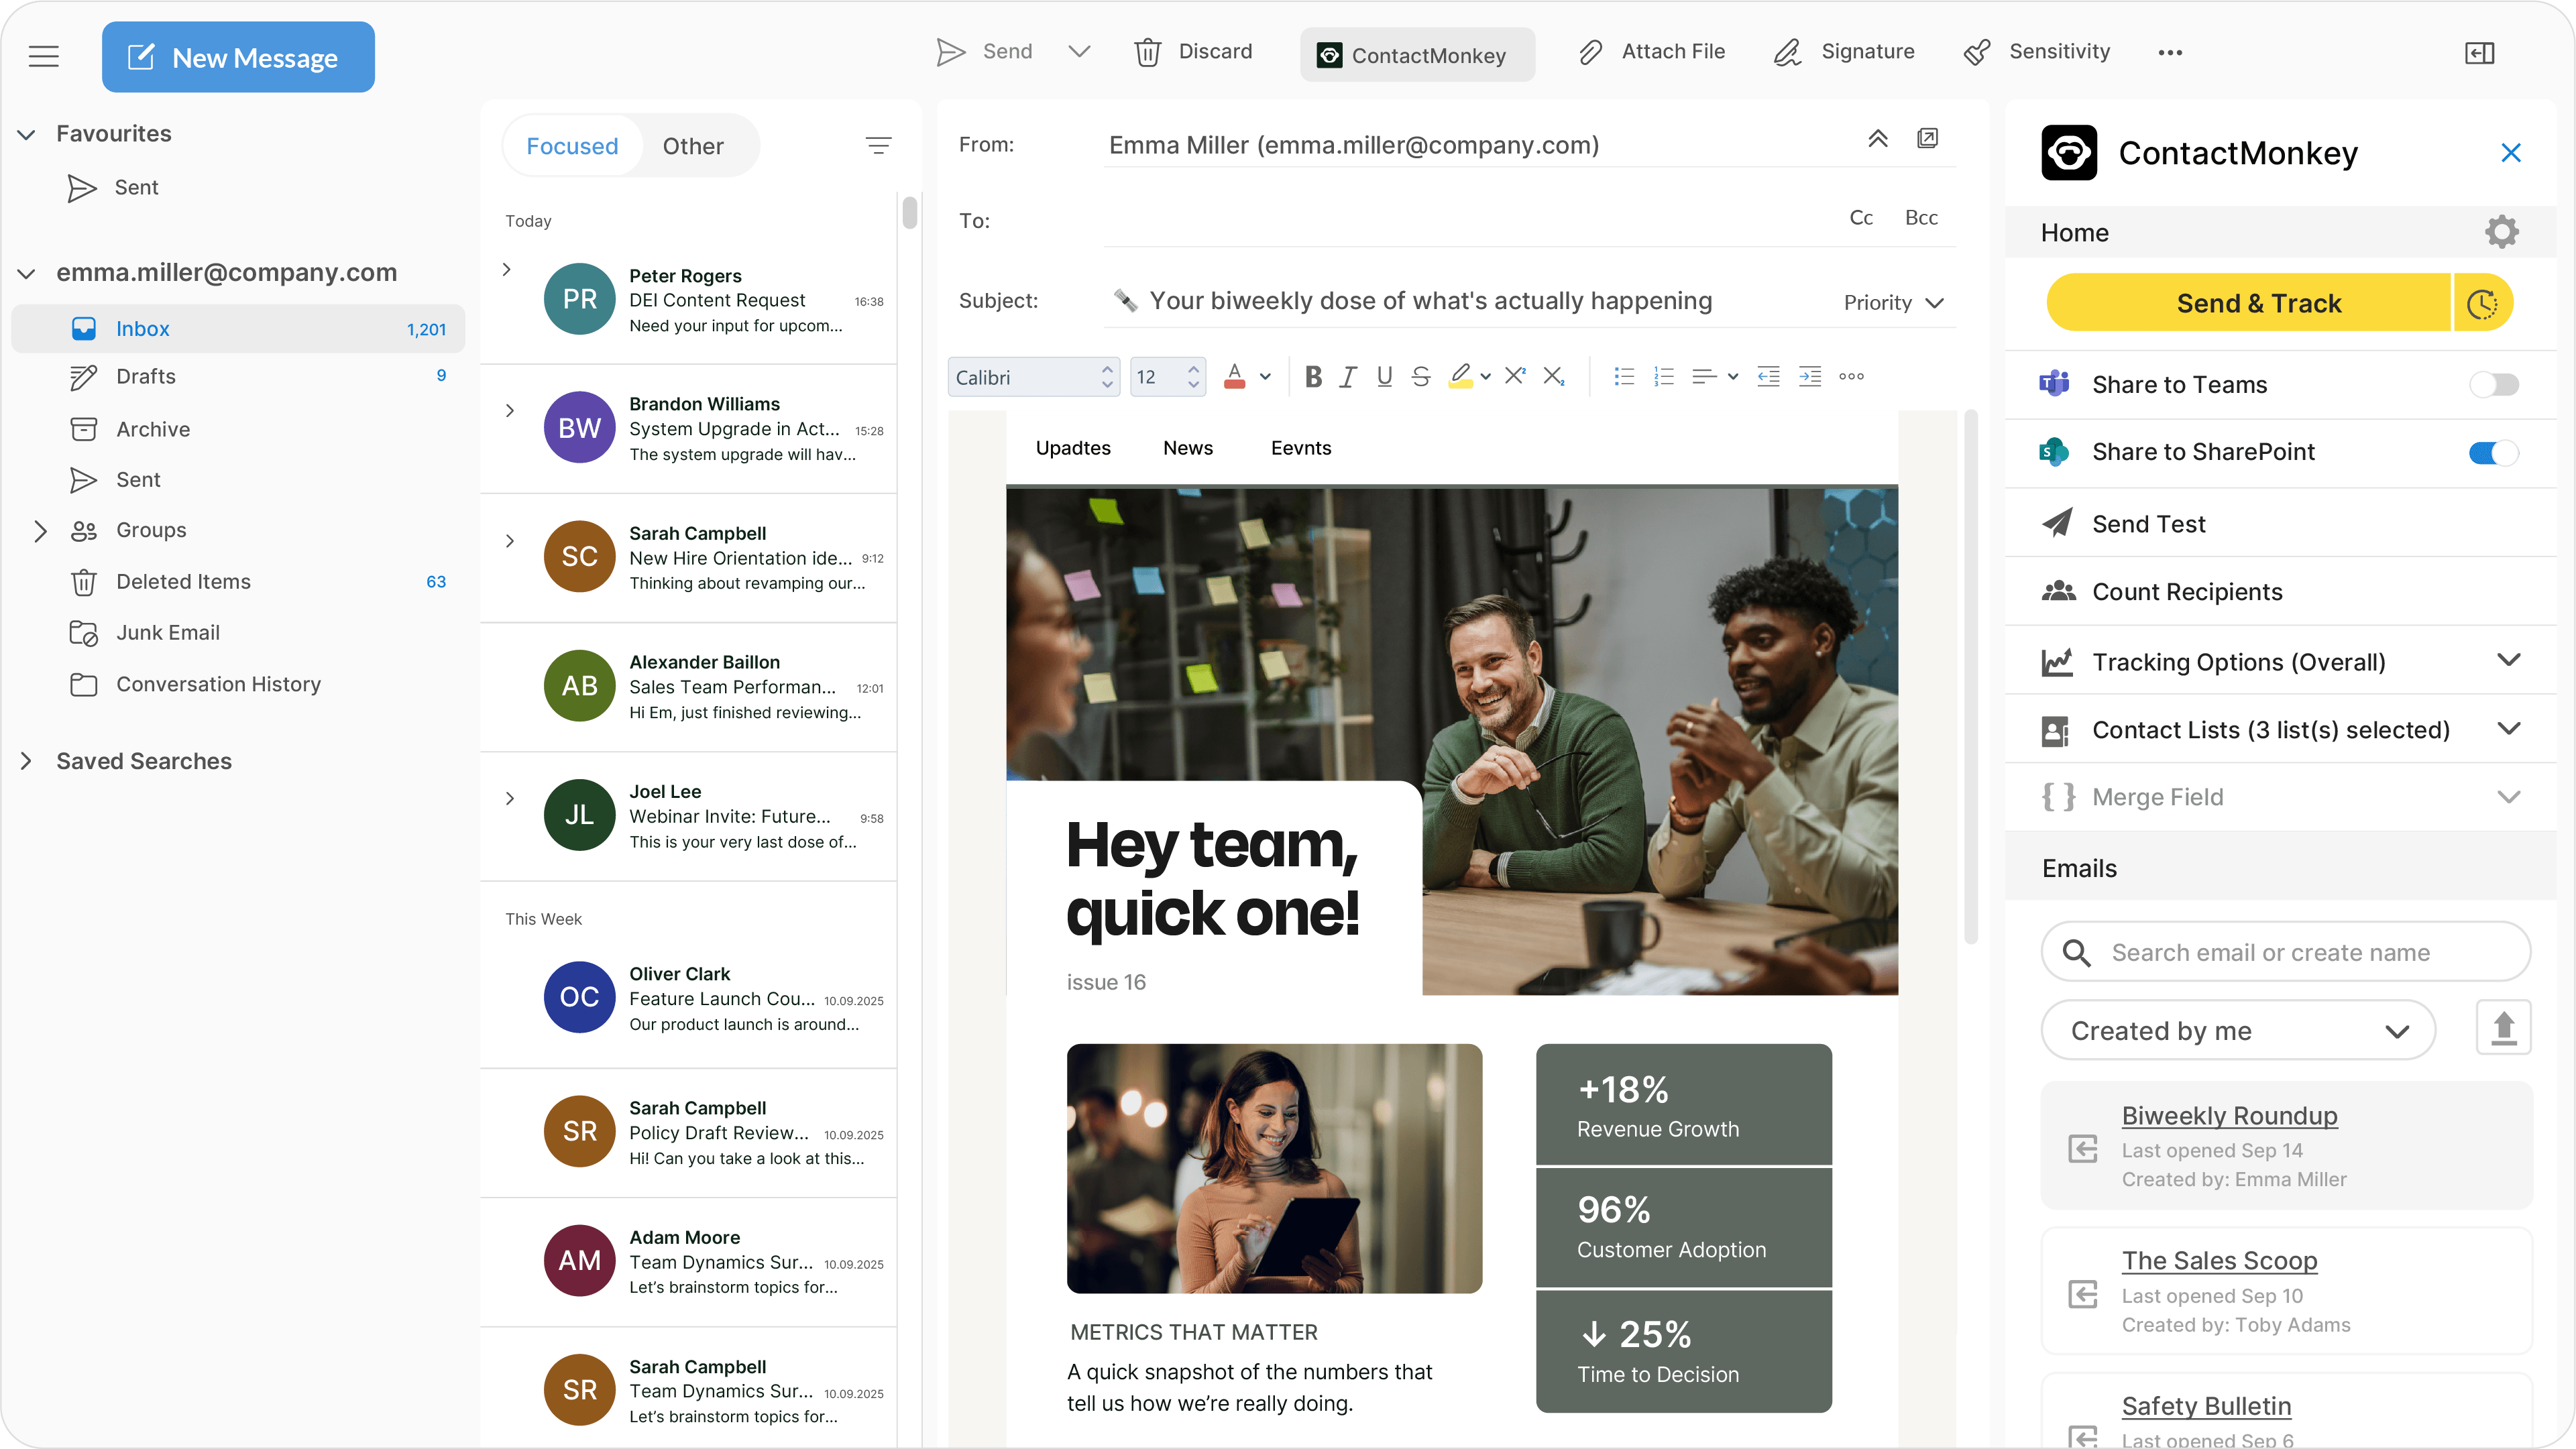Apply strikethrough formatting icon
The height and width of the screenshot is (1449, 2576).
pos(1420,377)
